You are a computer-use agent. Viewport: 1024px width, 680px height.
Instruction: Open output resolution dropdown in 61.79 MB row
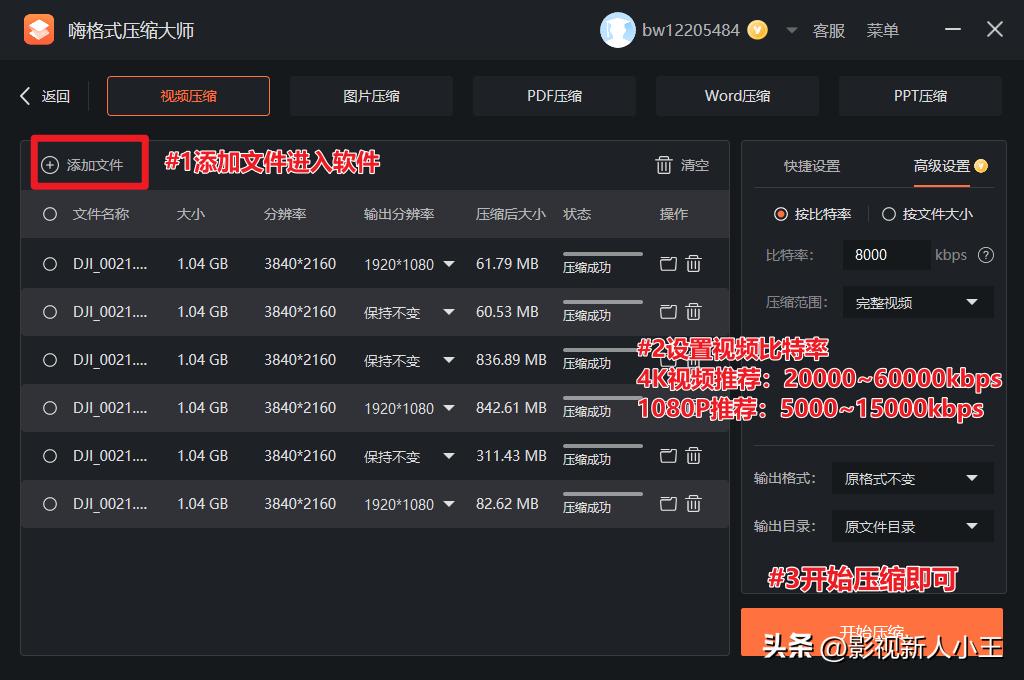tap(449, 264)
